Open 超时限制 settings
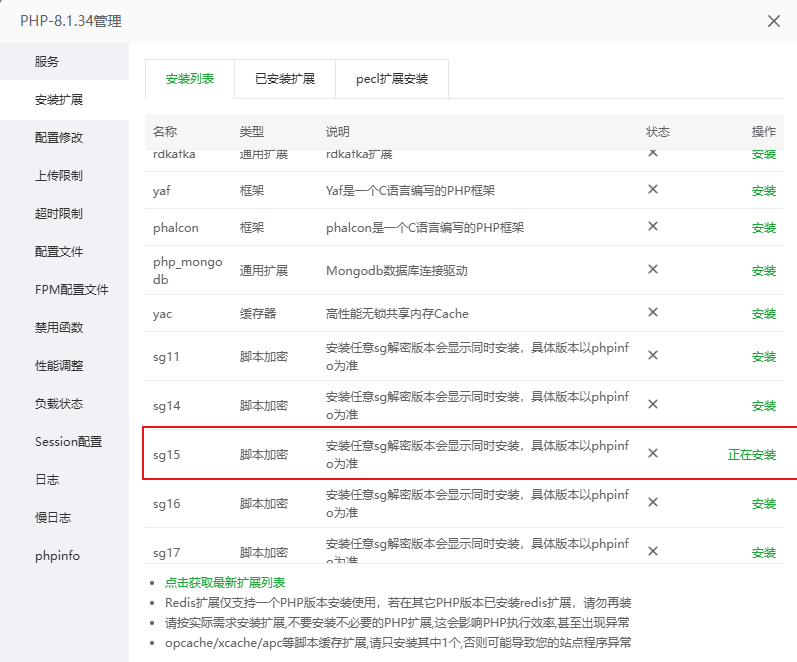 (65, 214)
